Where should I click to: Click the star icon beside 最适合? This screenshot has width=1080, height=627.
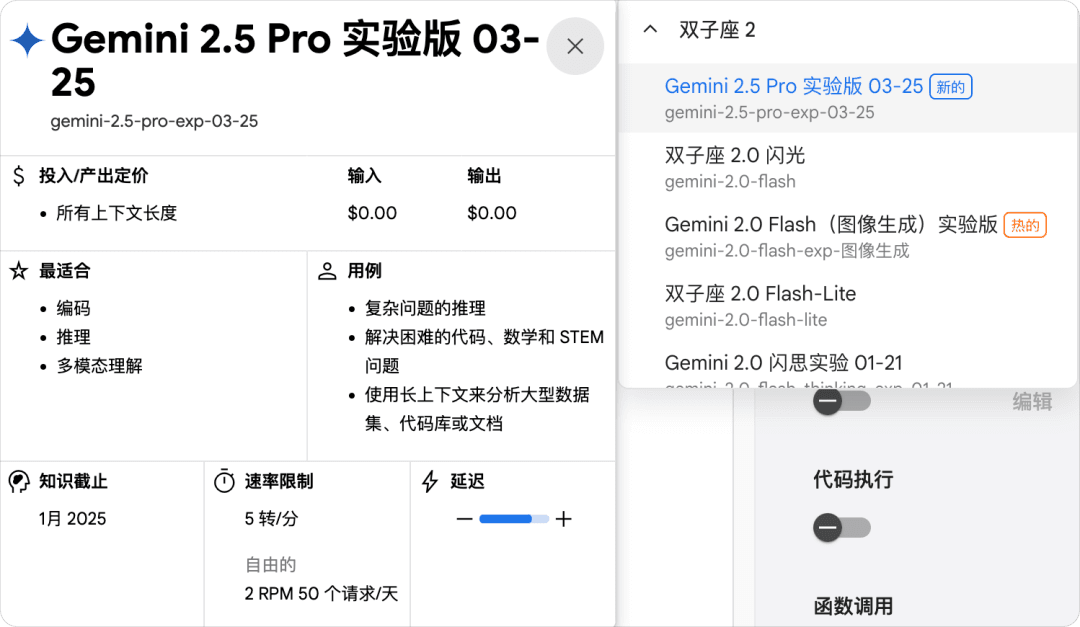click(x=19, y=271)
